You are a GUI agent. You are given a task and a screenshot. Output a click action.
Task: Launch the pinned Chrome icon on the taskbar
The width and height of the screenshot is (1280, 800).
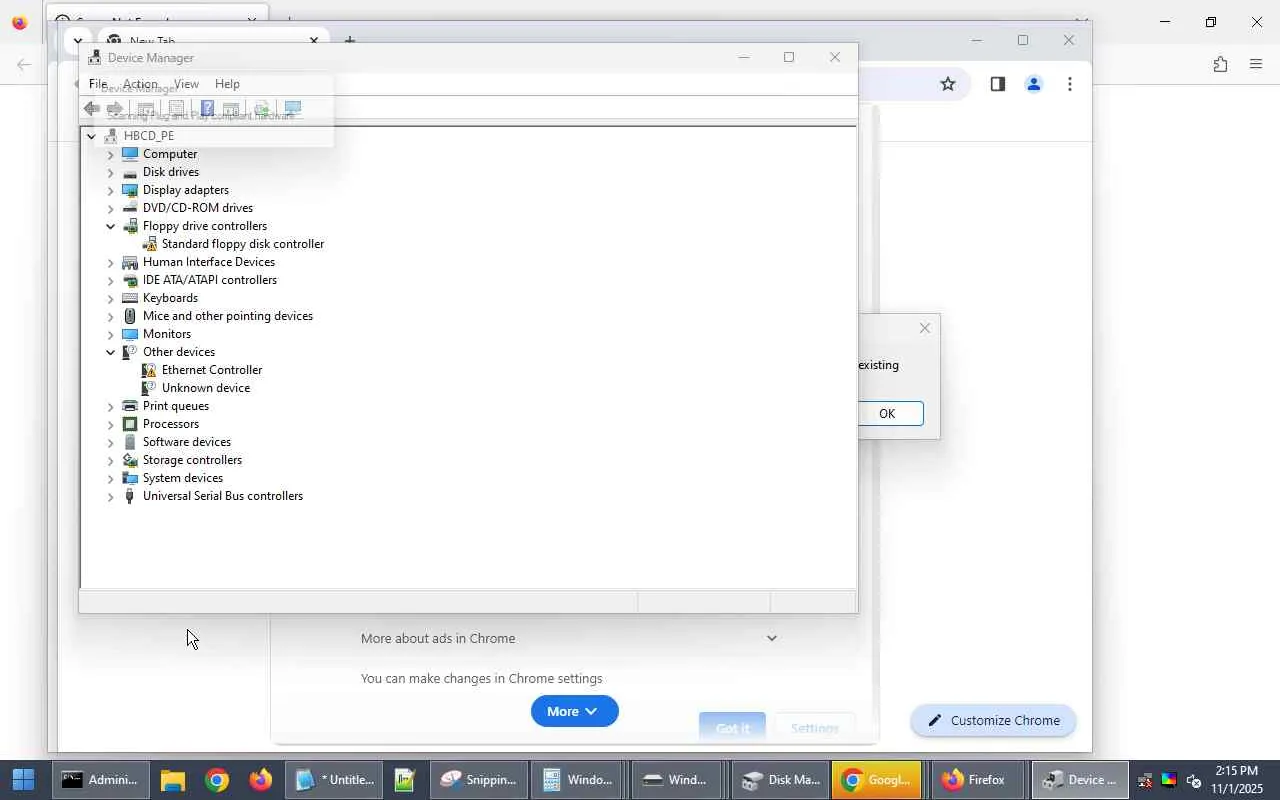217,780
